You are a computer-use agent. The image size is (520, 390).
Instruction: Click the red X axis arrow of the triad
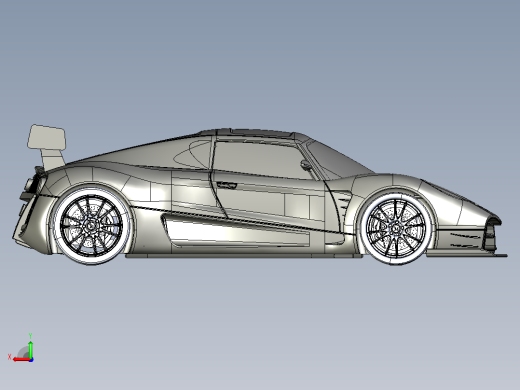tap(21, 360)
